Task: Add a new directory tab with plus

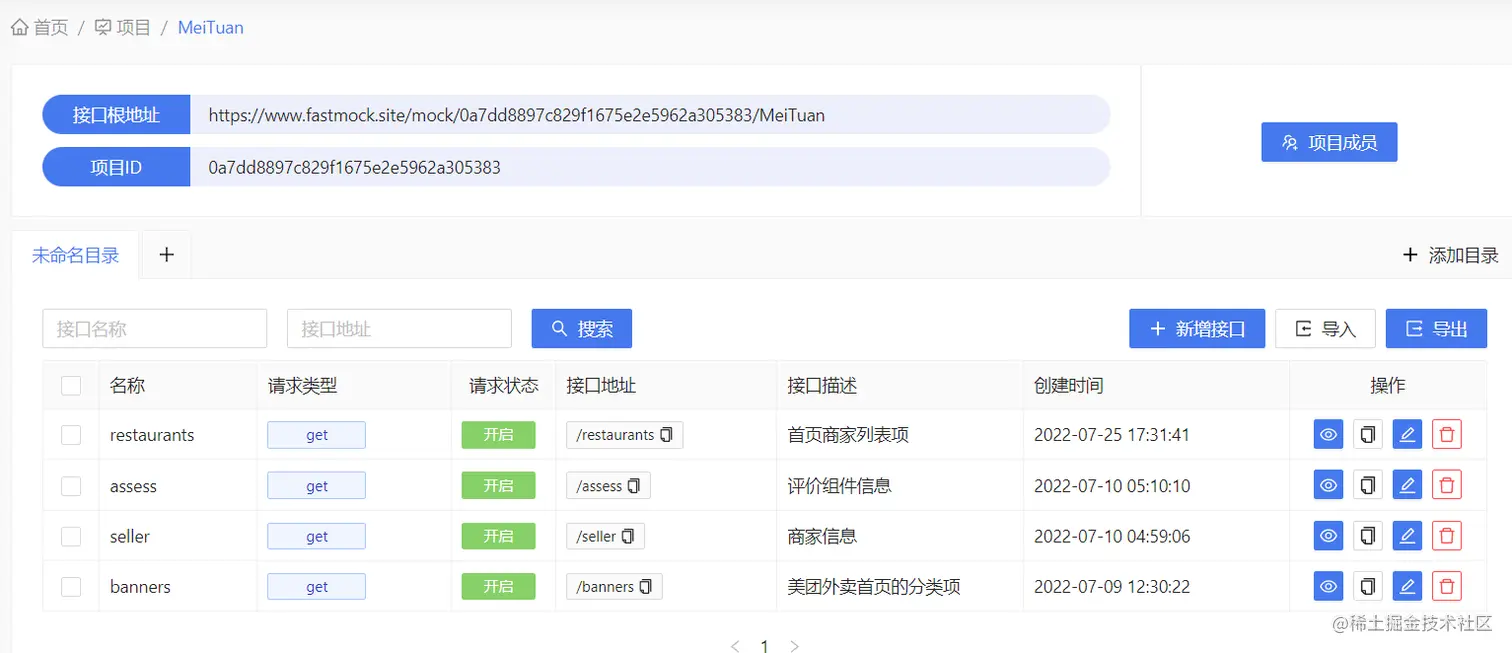Action: click(166, 255)
